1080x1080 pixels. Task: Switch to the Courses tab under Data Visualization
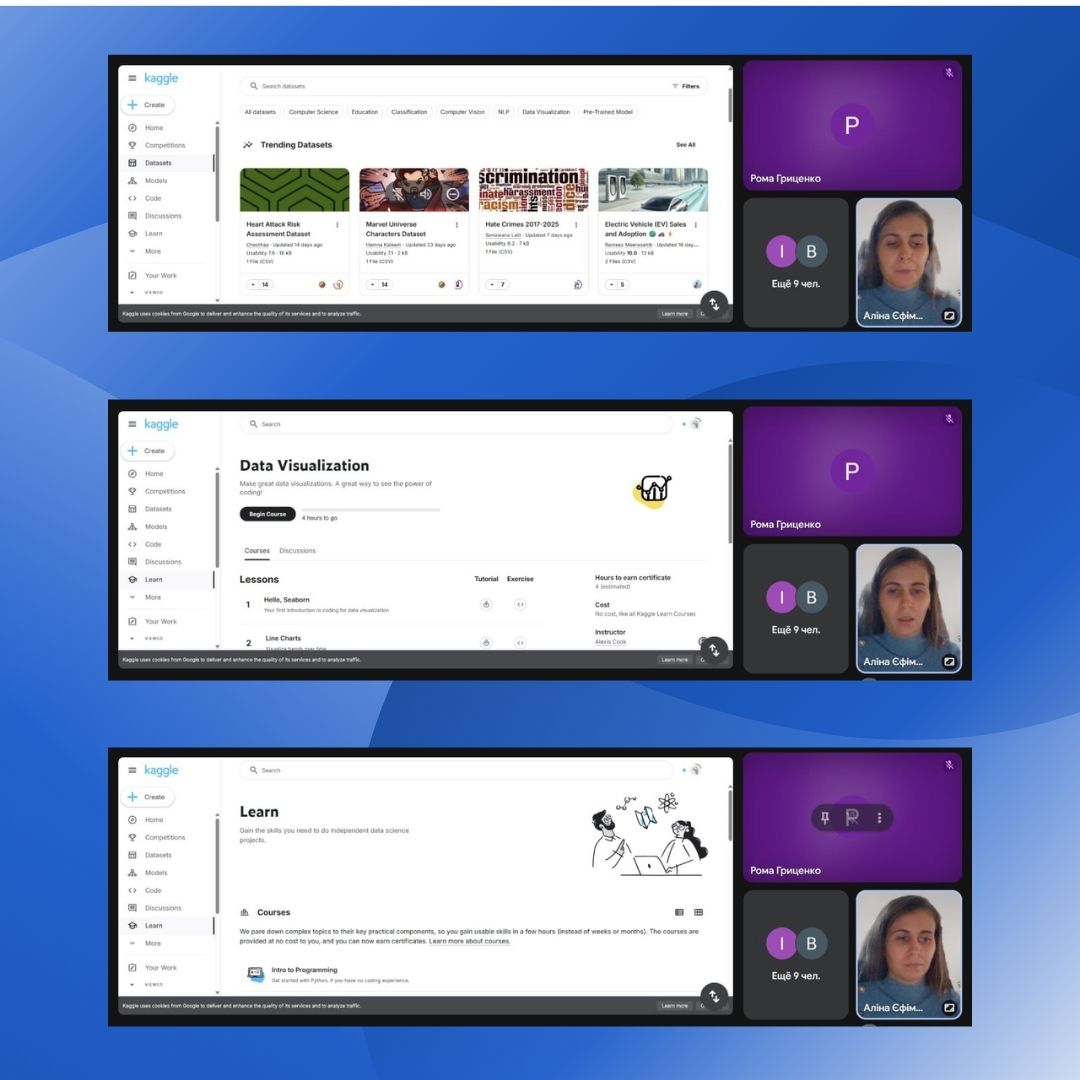click(x=257, y=551)
